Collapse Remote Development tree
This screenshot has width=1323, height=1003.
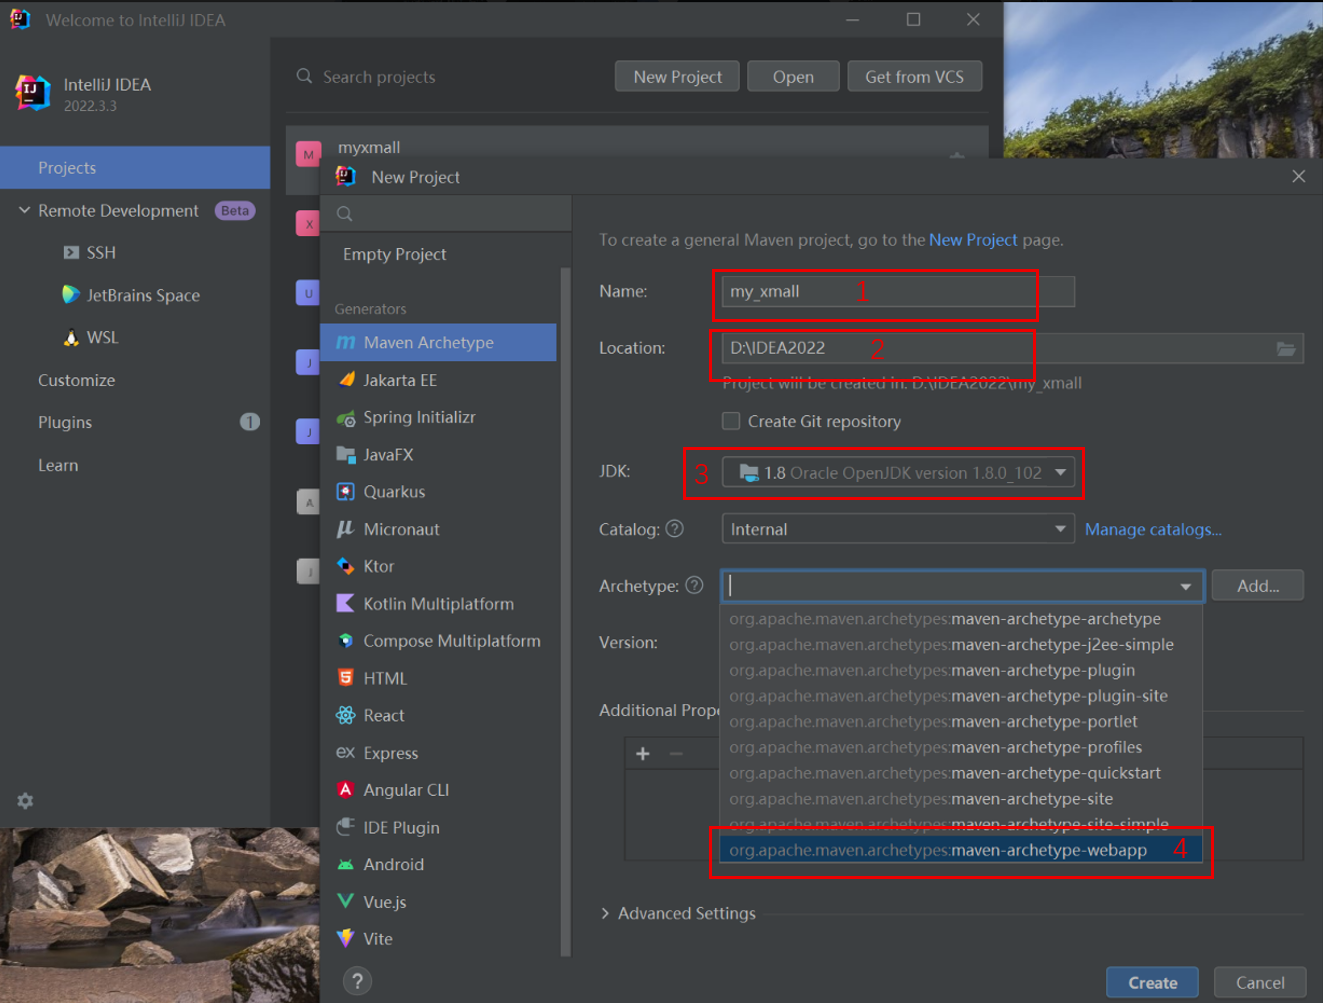tap(24, 210)
